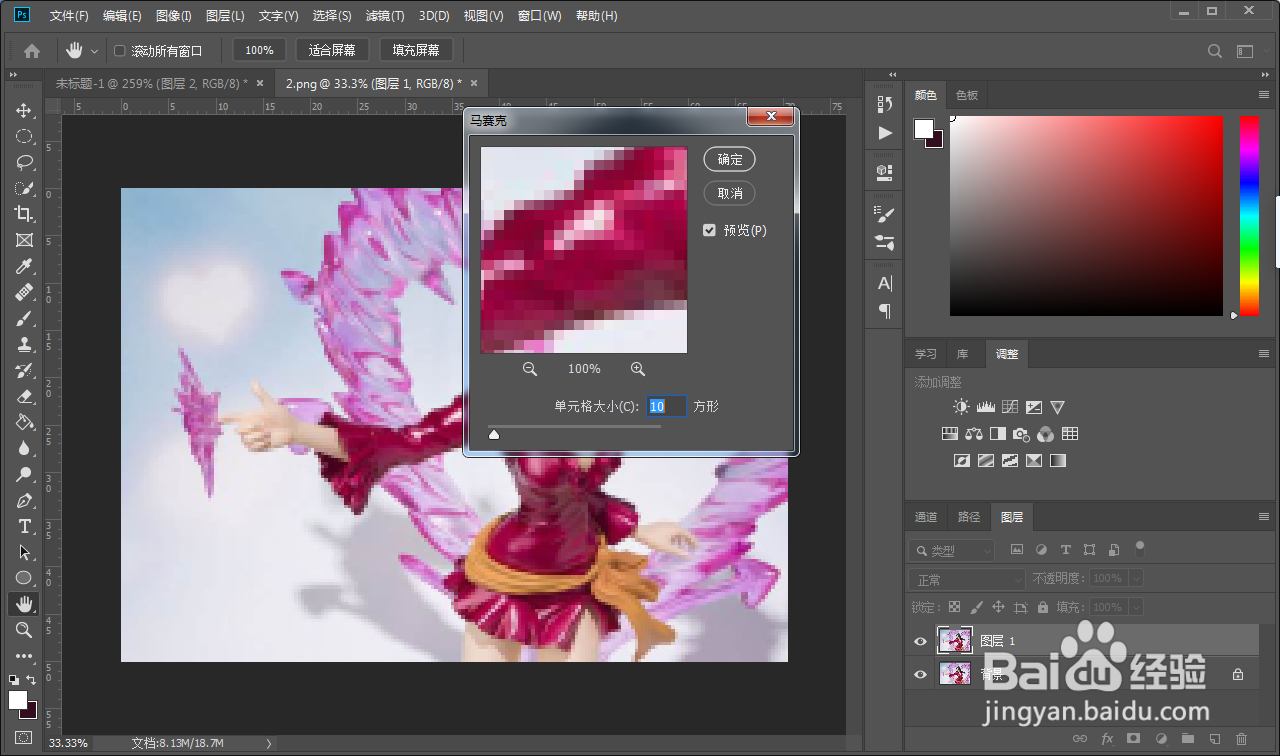The width and height of the screenshot is (1280, 756).
Task: Select the Zoom tool in toolbar
Action: tap(24, 630)
